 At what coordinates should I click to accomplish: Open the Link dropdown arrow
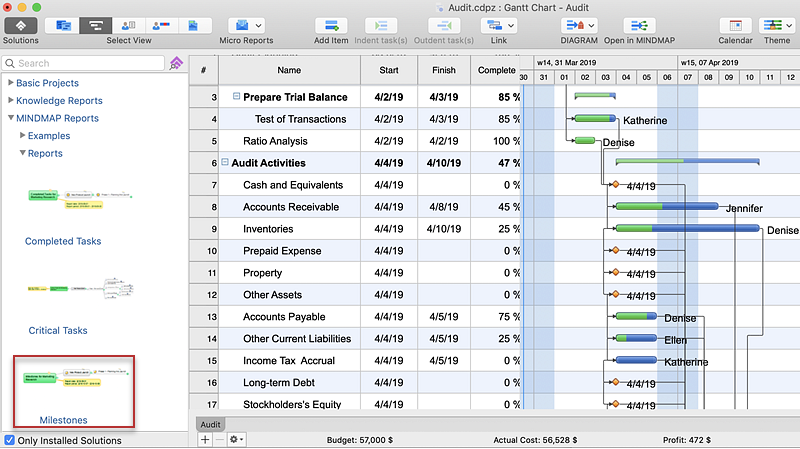point(511,26)
